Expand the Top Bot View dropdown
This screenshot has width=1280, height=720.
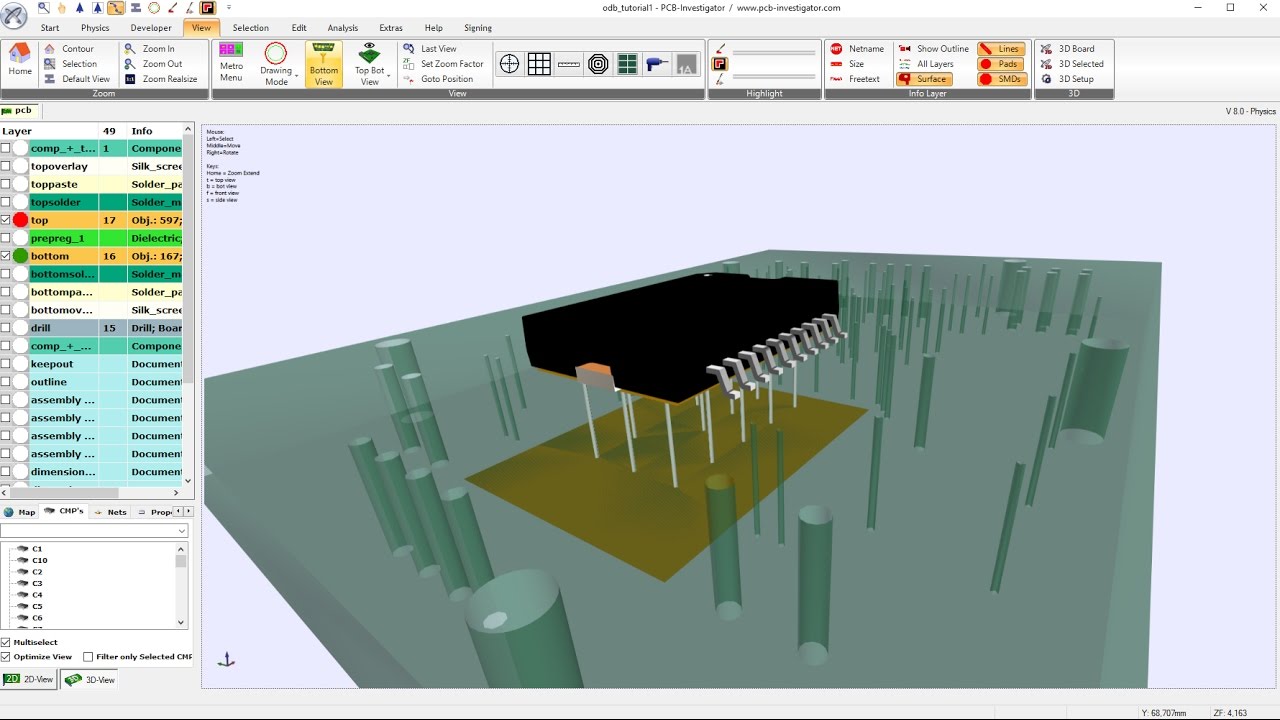pos(370,64)
